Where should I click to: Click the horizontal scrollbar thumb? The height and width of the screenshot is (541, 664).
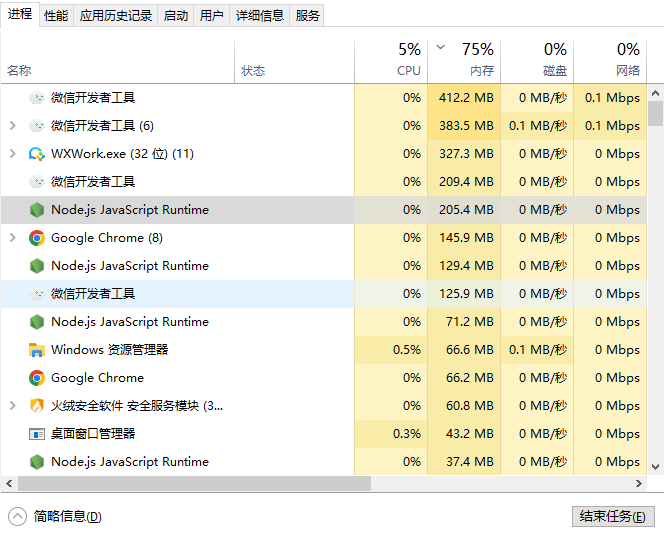(x=194, y=483)
